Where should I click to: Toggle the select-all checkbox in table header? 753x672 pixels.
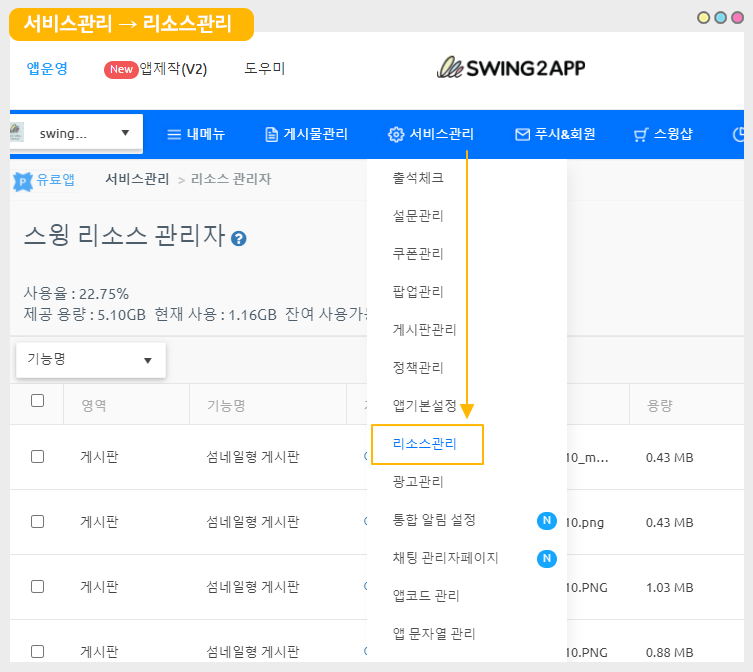pos(38,401)
